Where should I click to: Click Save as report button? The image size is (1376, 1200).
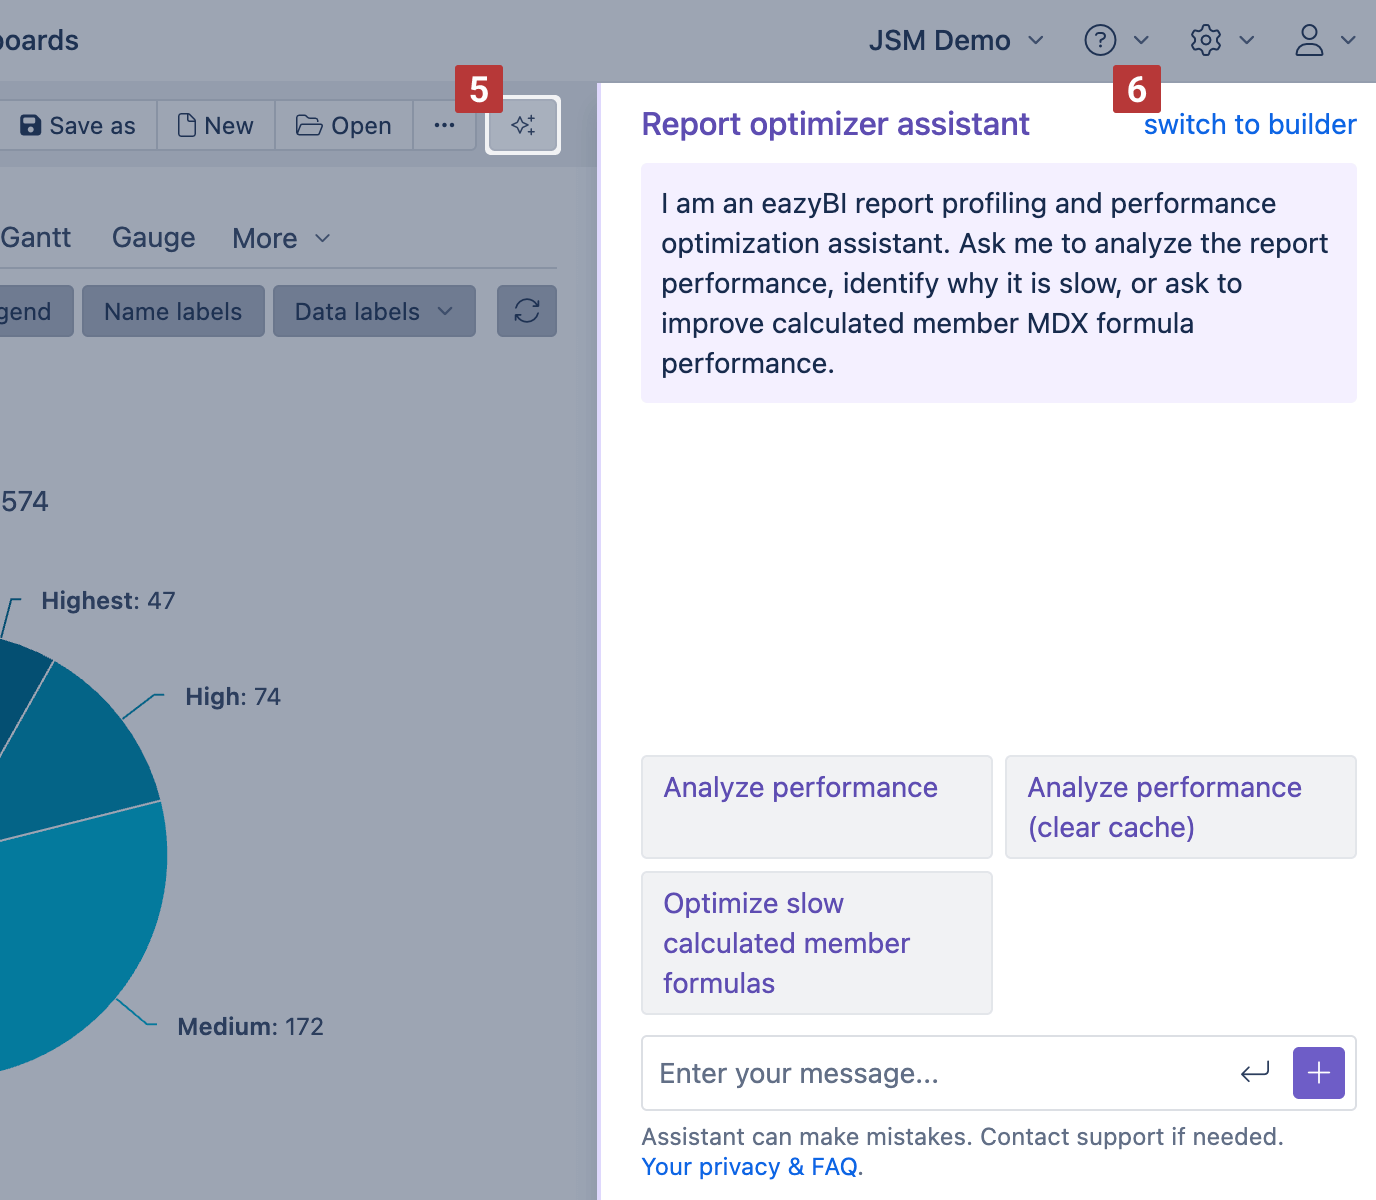pos(77,125)
